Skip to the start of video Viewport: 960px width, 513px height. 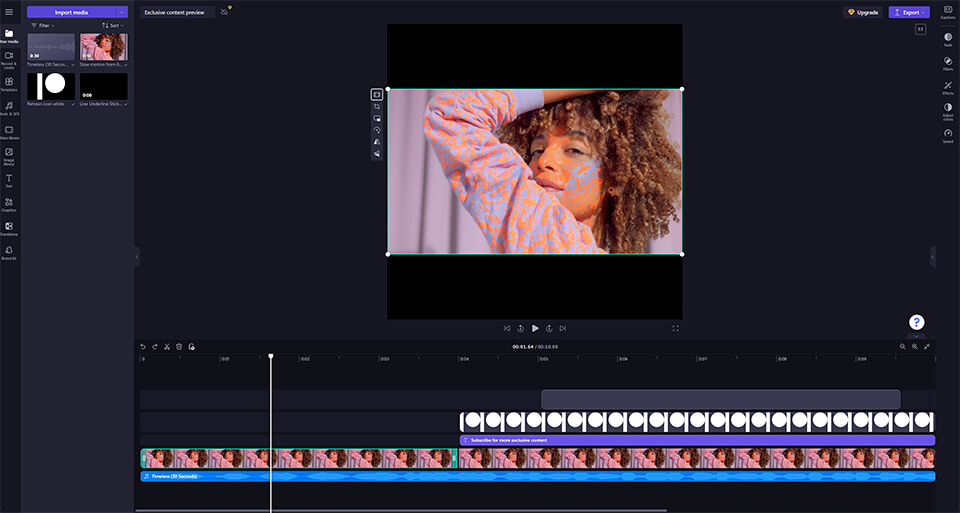click(x=506, y=328)
